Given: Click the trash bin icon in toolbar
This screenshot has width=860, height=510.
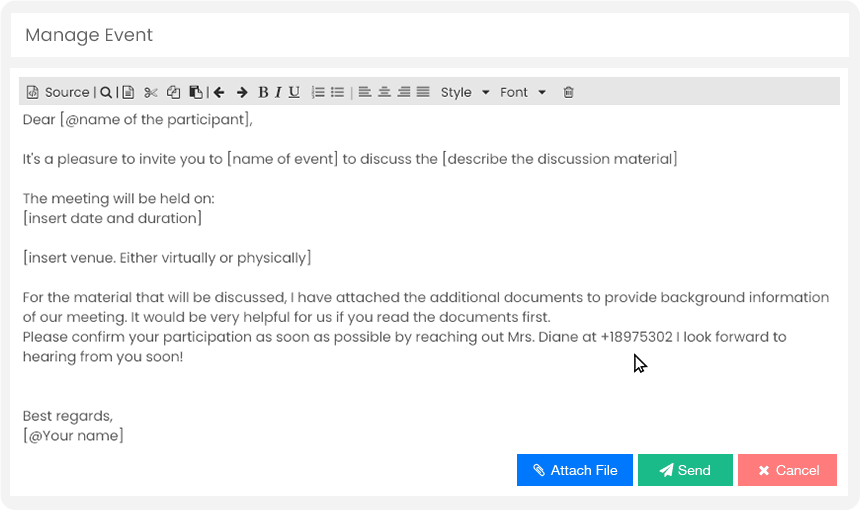Looking at the screenshot, I should tap(568, 92).
